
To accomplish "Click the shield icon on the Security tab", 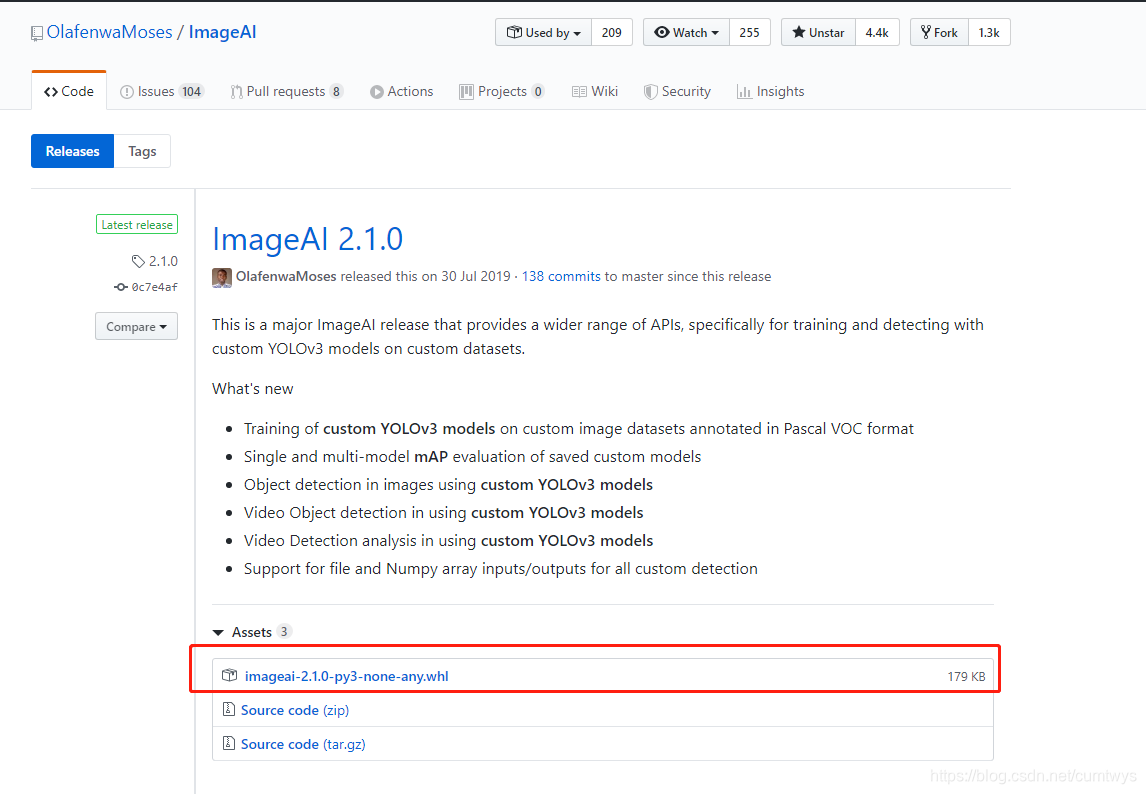I will (x=650, y=91).
